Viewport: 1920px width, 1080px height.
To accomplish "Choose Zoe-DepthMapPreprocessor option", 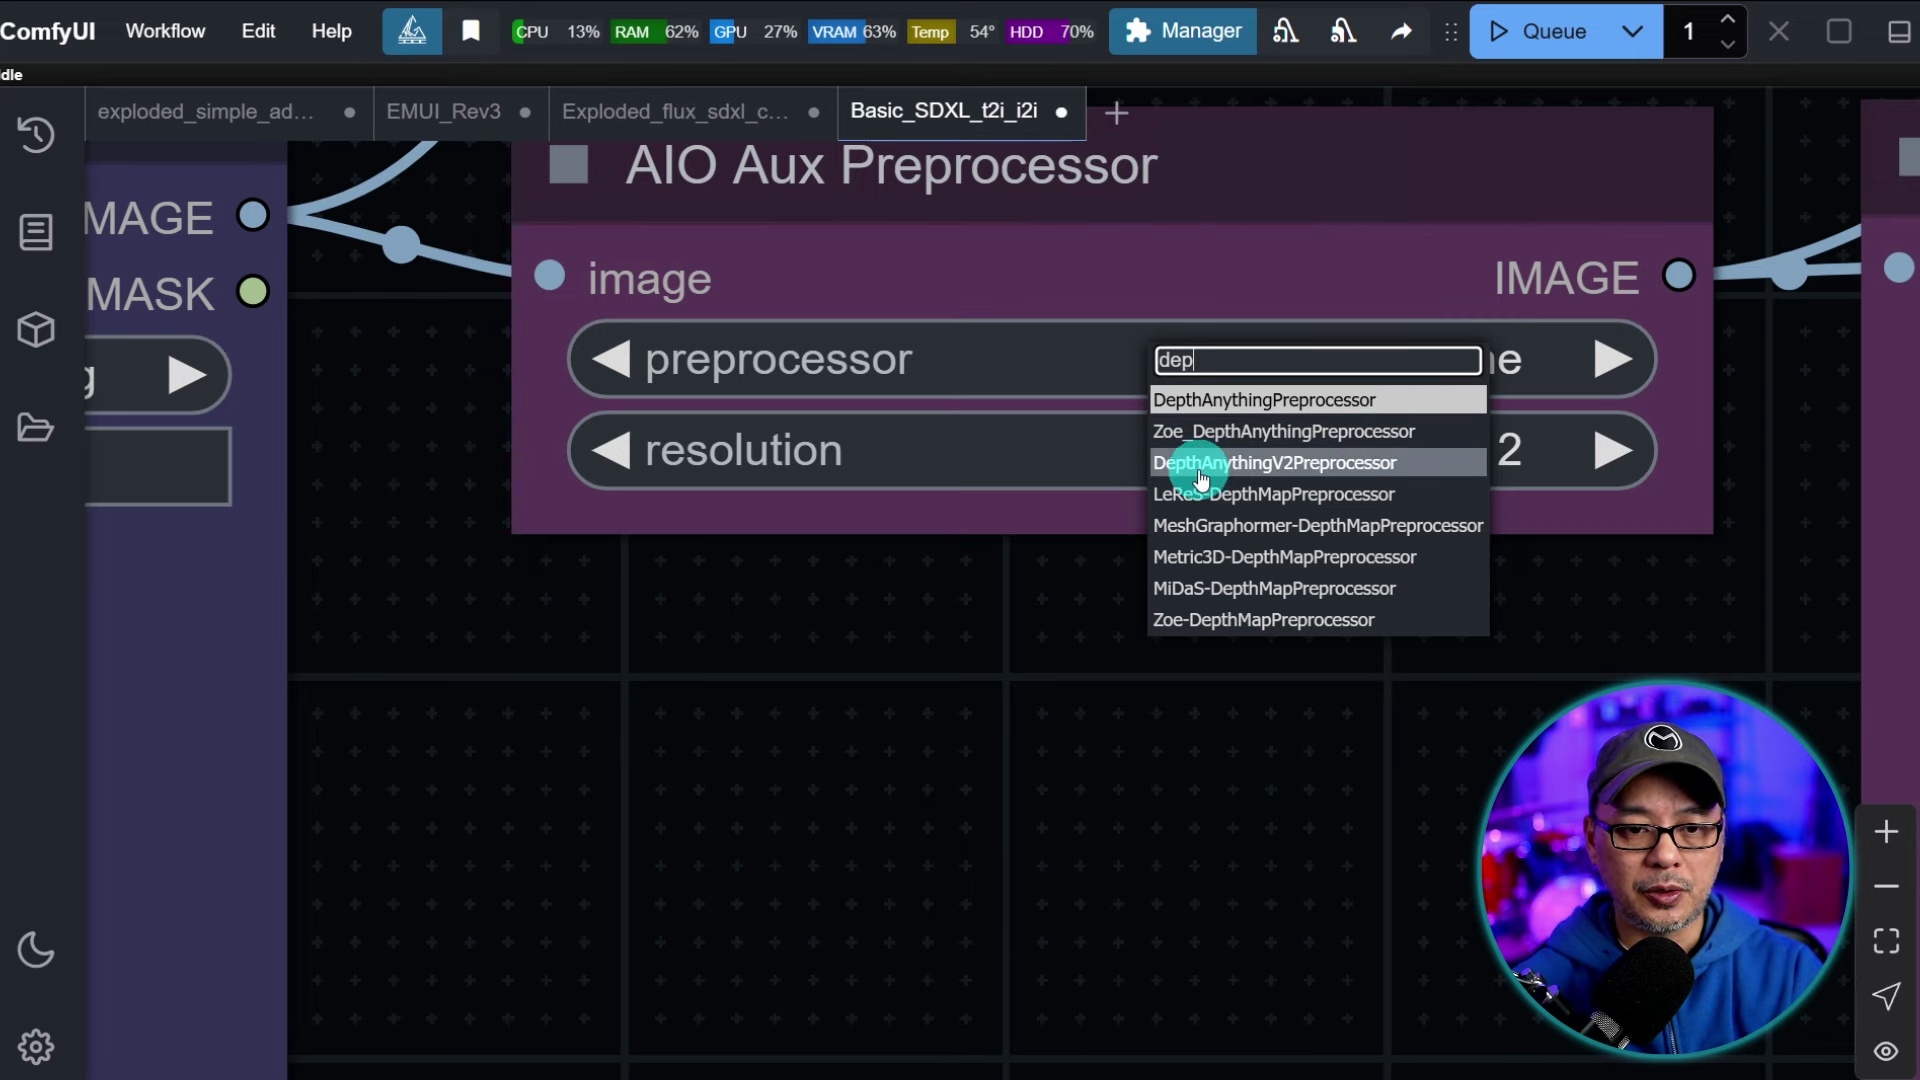I will 1264,620.
